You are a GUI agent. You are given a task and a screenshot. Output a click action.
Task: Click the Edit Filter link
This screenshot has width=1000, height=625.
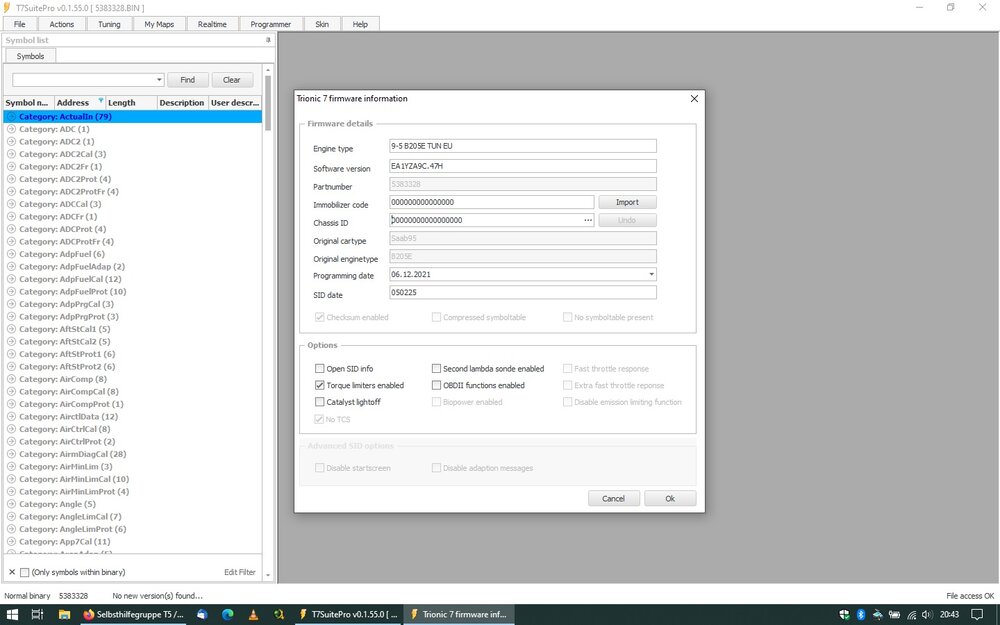click(240, 572)
